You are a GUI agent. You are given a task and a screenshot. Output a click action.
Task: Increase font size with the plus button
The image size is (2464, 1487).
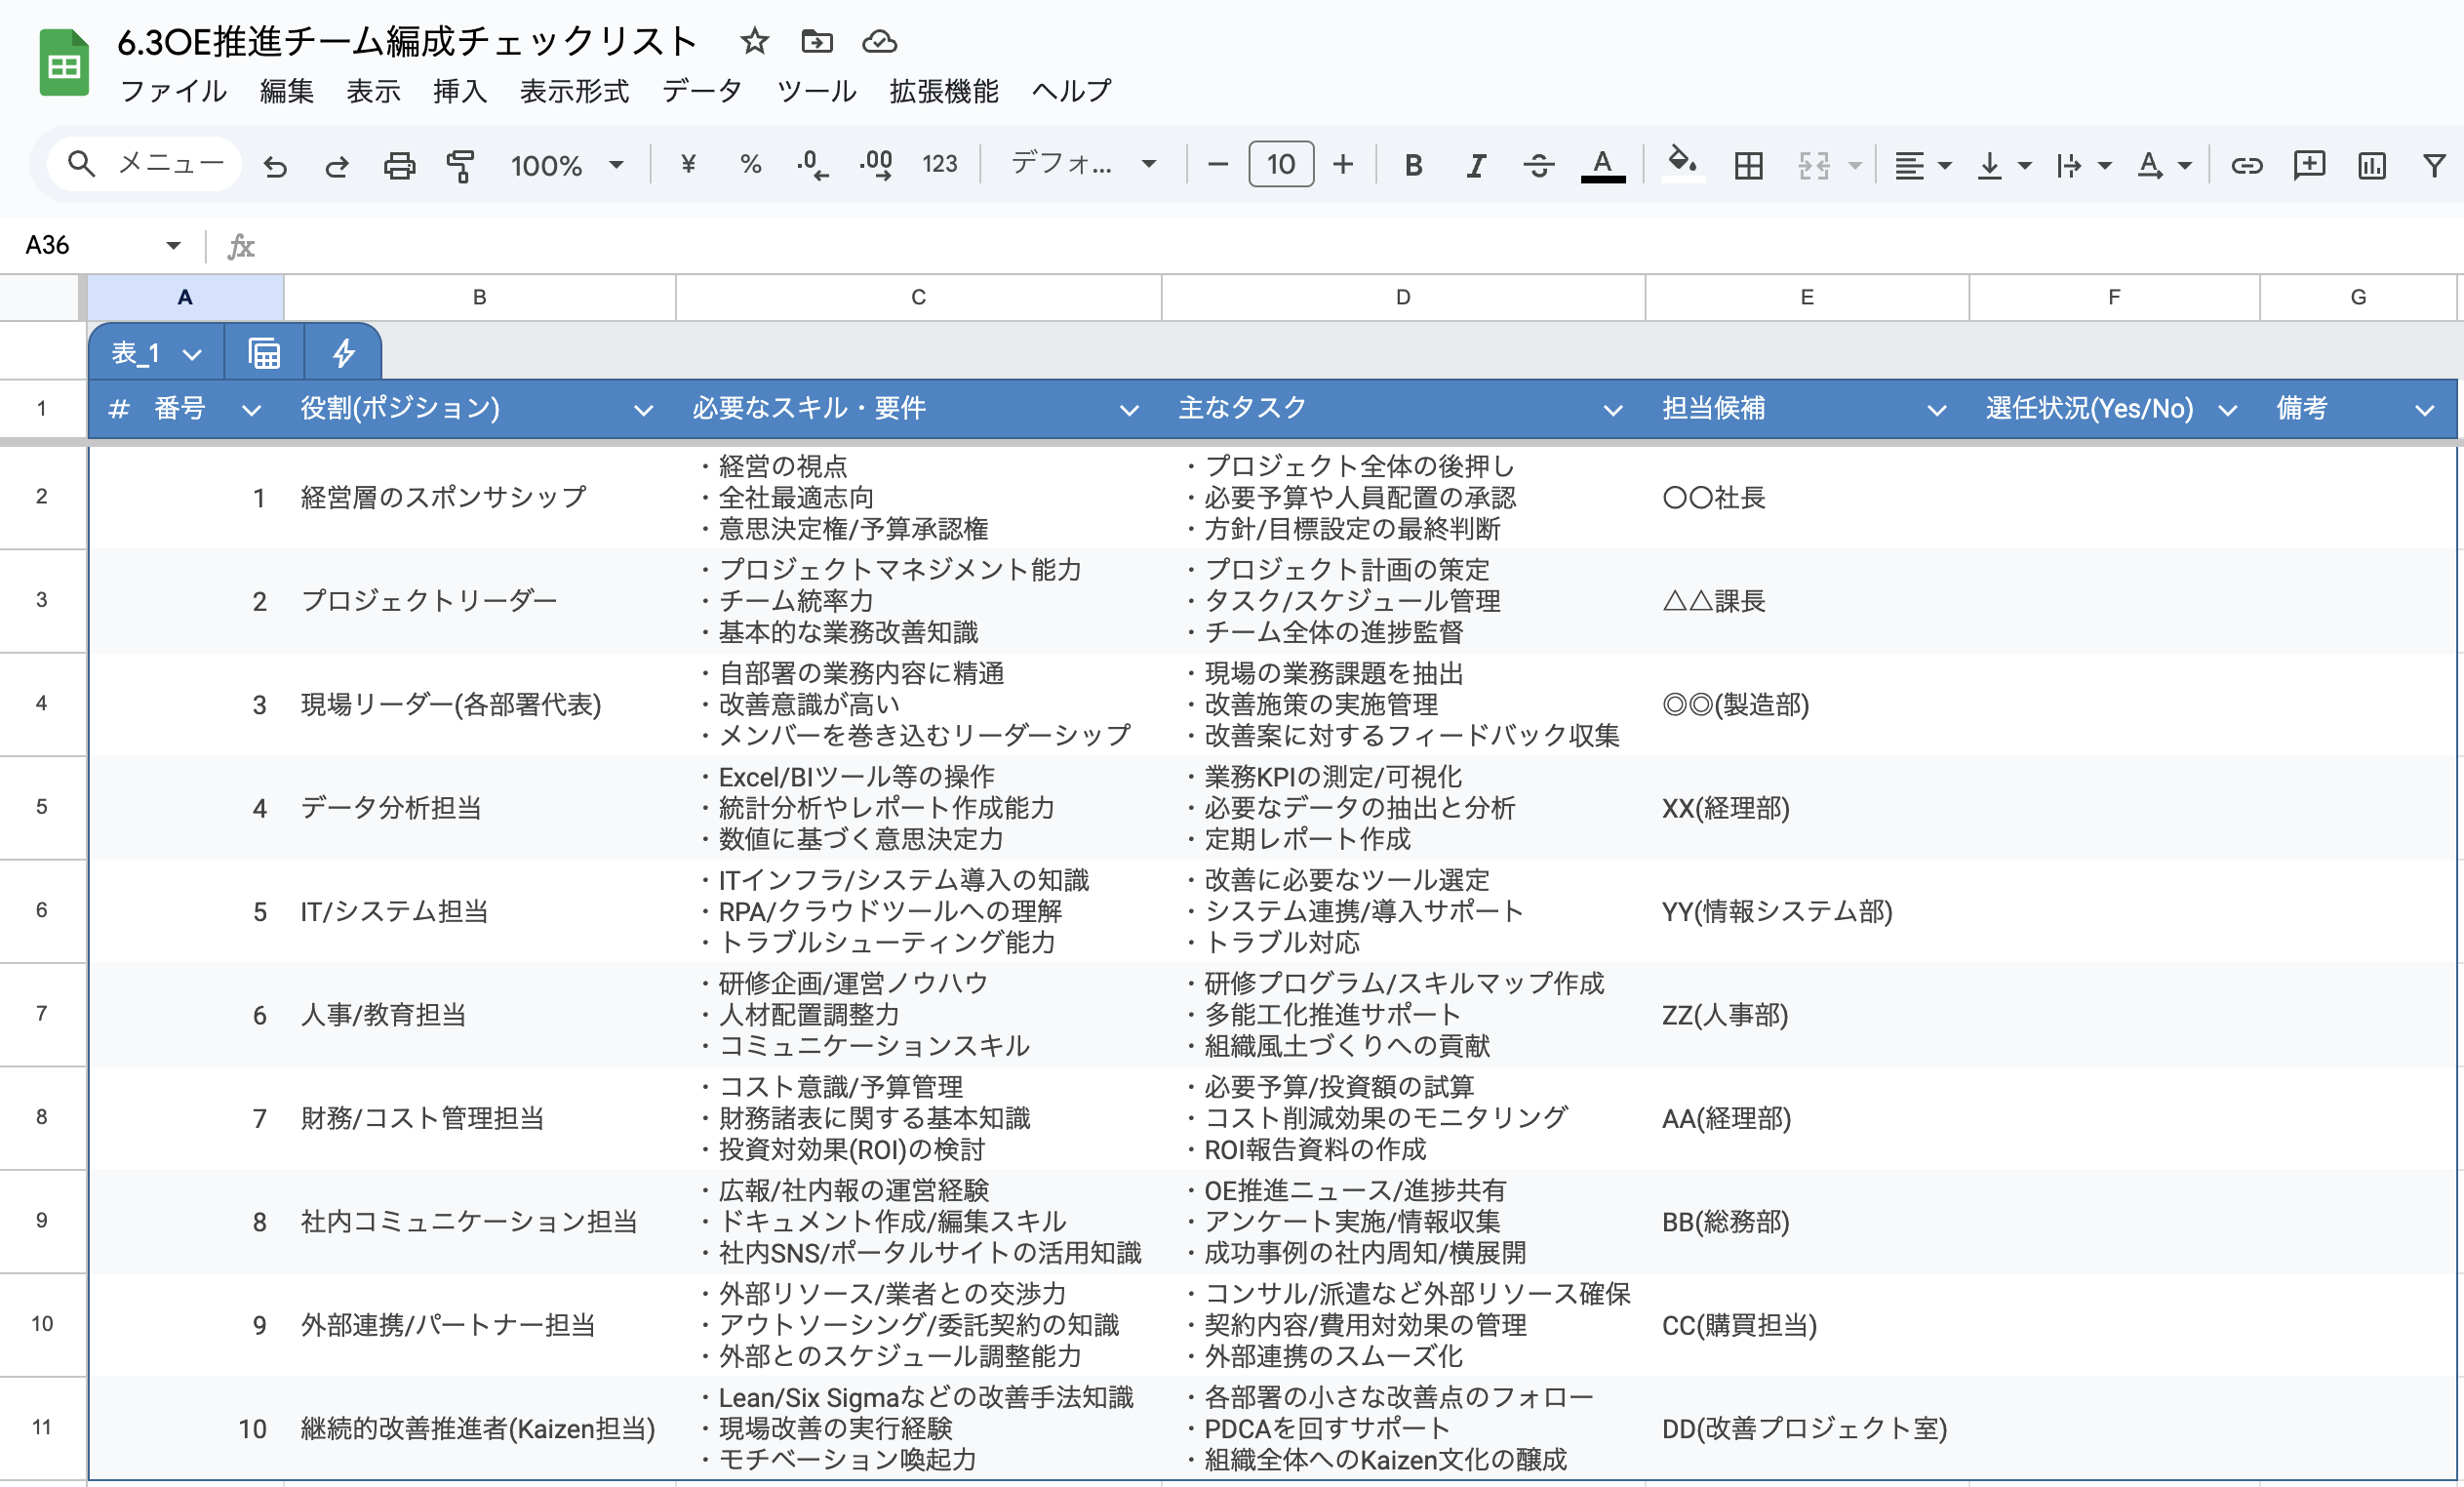click(1343, 165)
